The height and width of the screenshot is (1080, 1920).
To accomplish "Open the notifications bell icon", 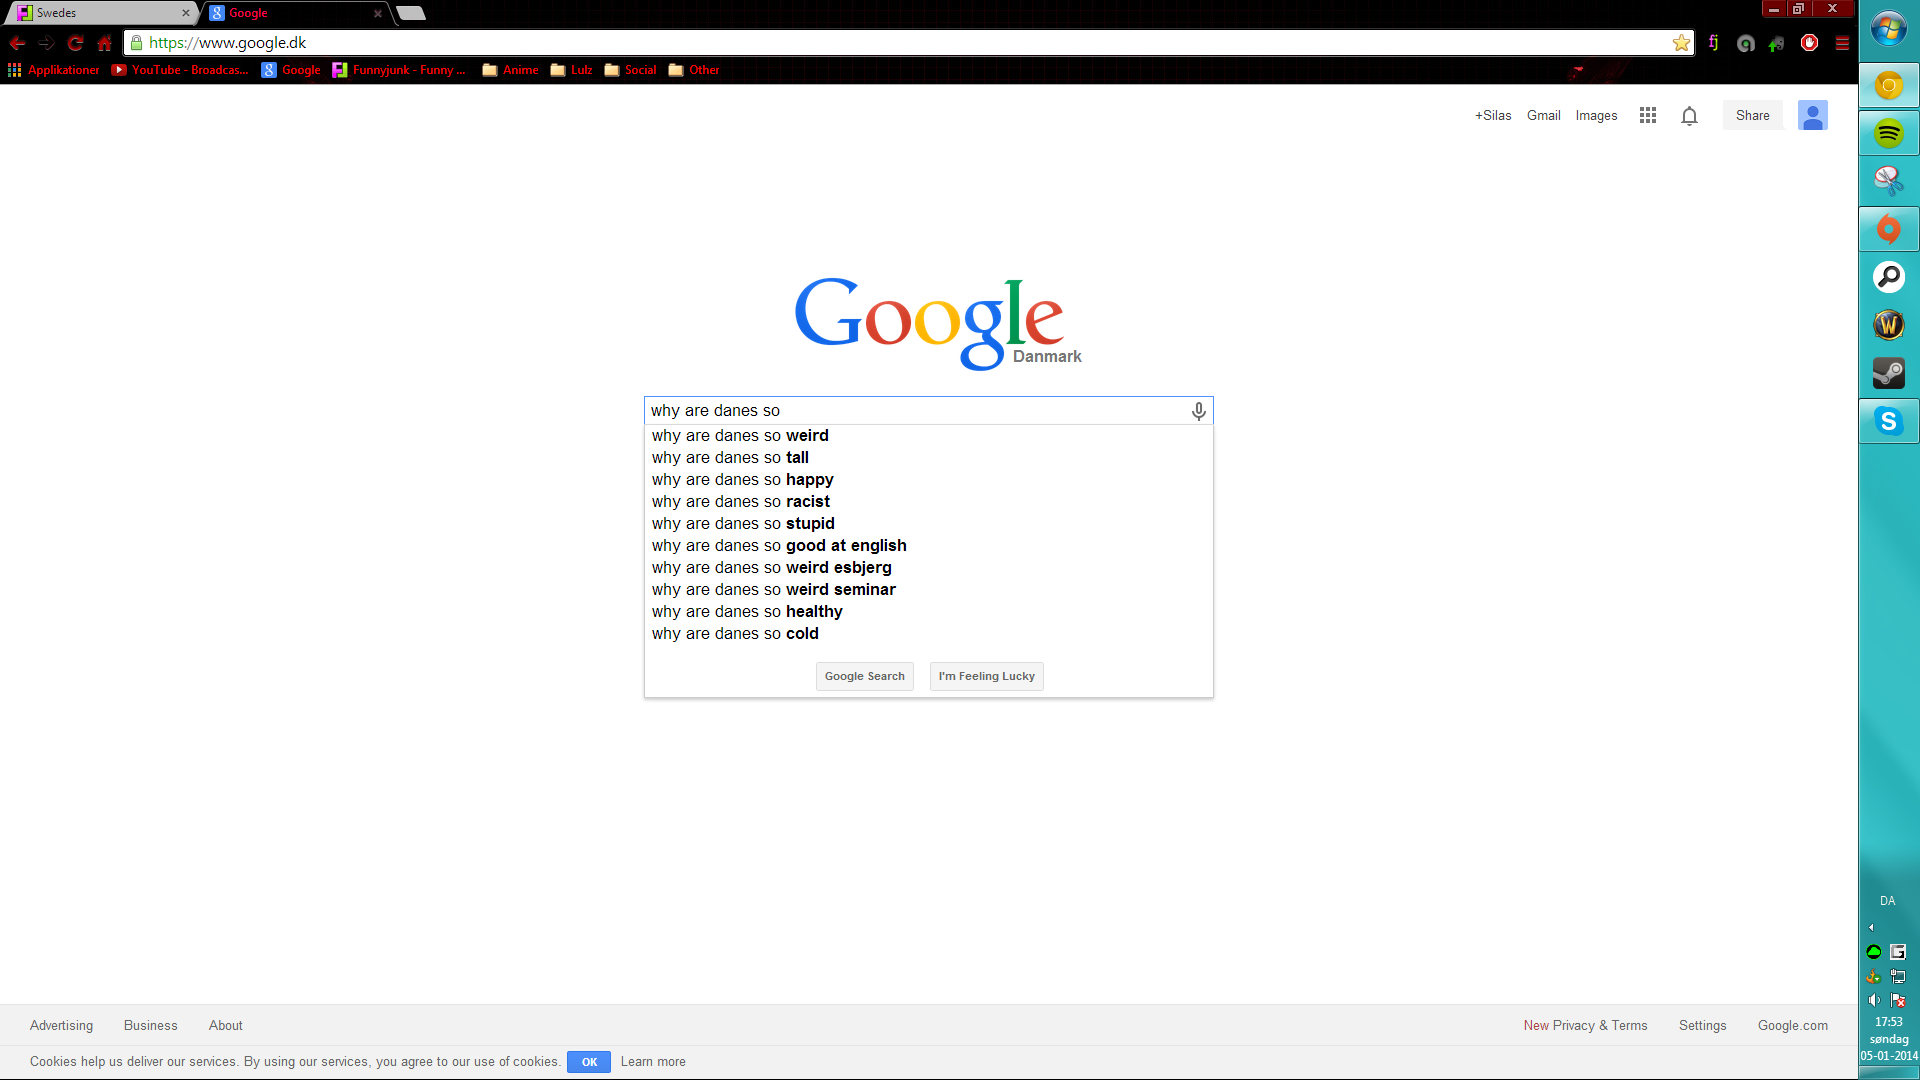I will point(1689,116).
